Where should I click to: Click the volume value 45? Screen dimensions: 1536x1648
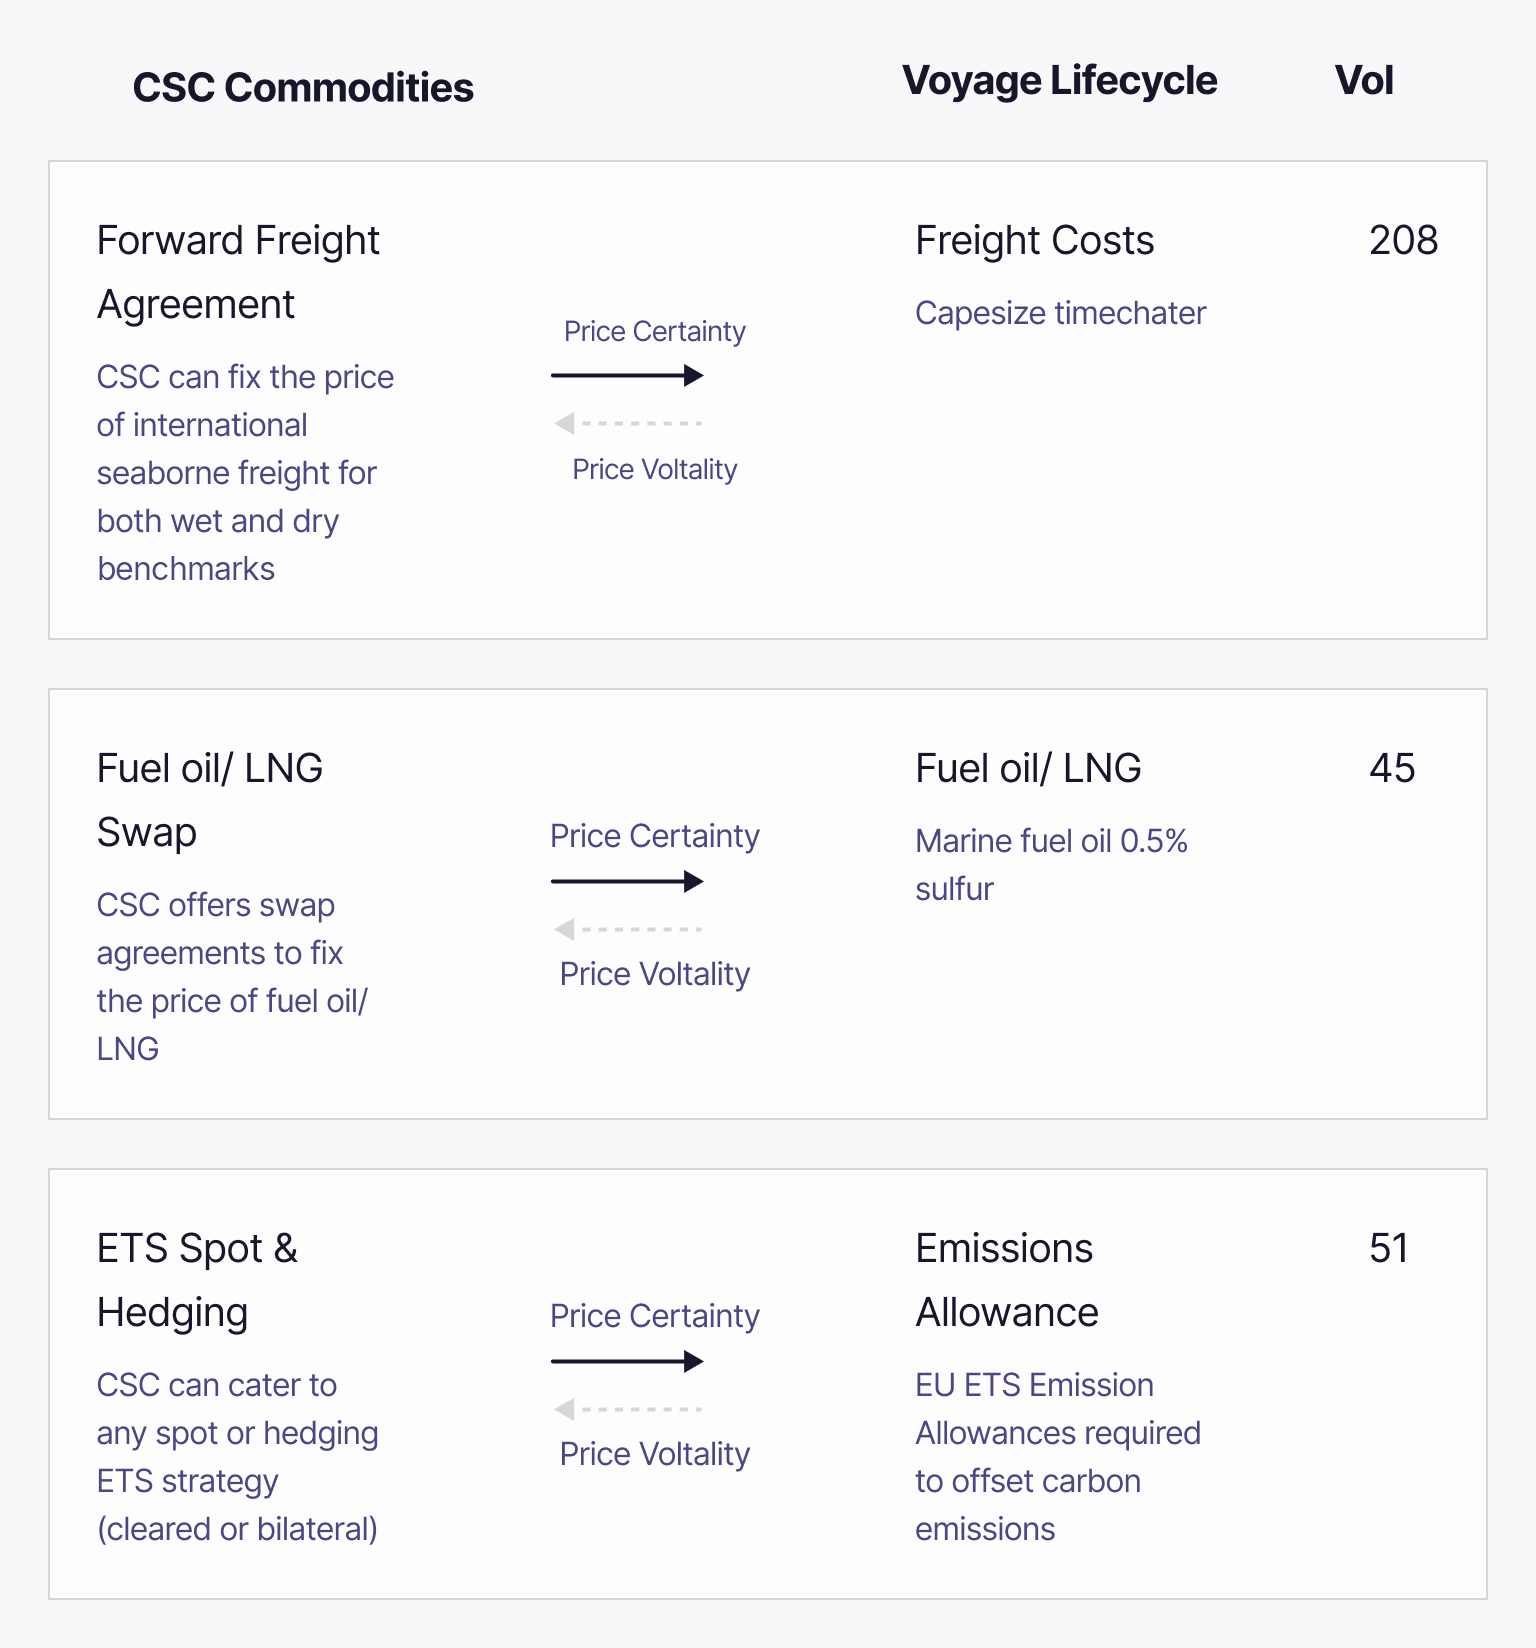point(1392,769)
